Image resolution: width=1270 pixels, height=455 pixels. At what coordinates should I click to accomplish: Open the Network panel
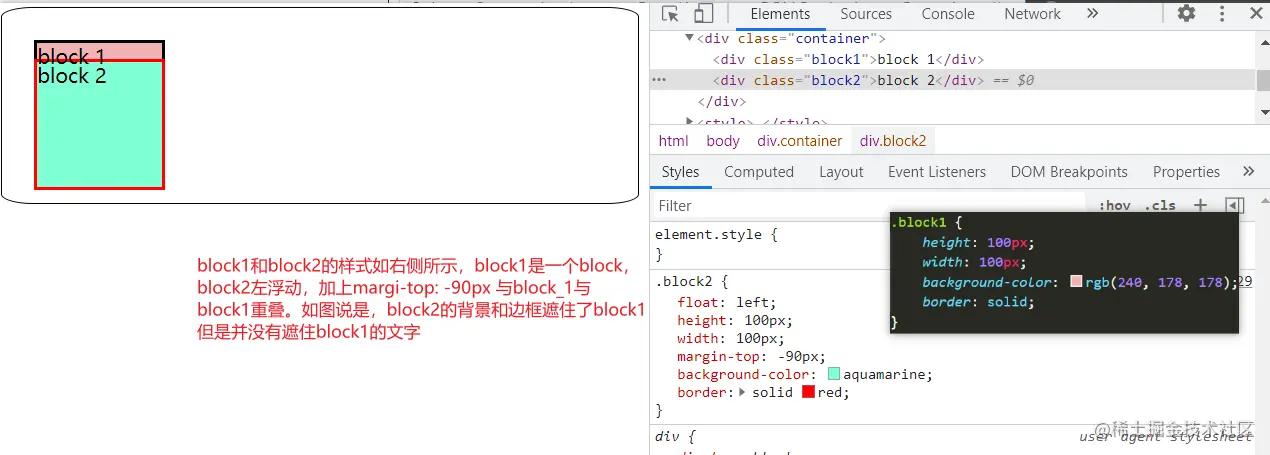pos(1033,14)
